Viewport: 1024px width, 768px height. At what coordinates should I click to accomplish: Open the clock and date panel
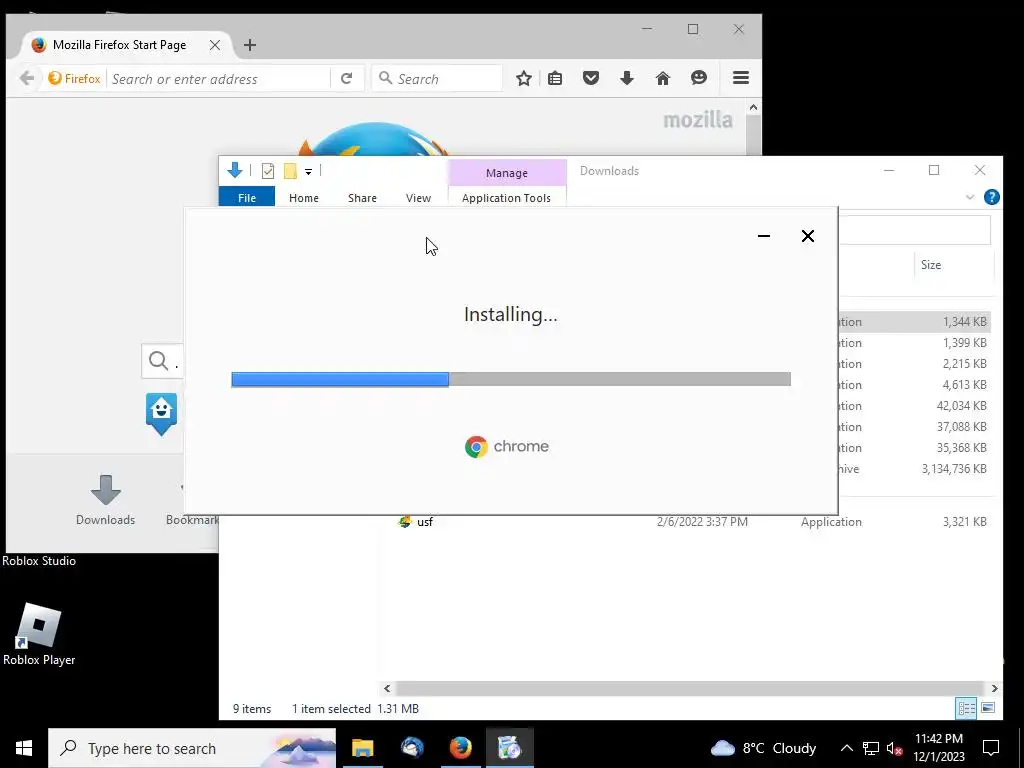[x=938, y=748]
